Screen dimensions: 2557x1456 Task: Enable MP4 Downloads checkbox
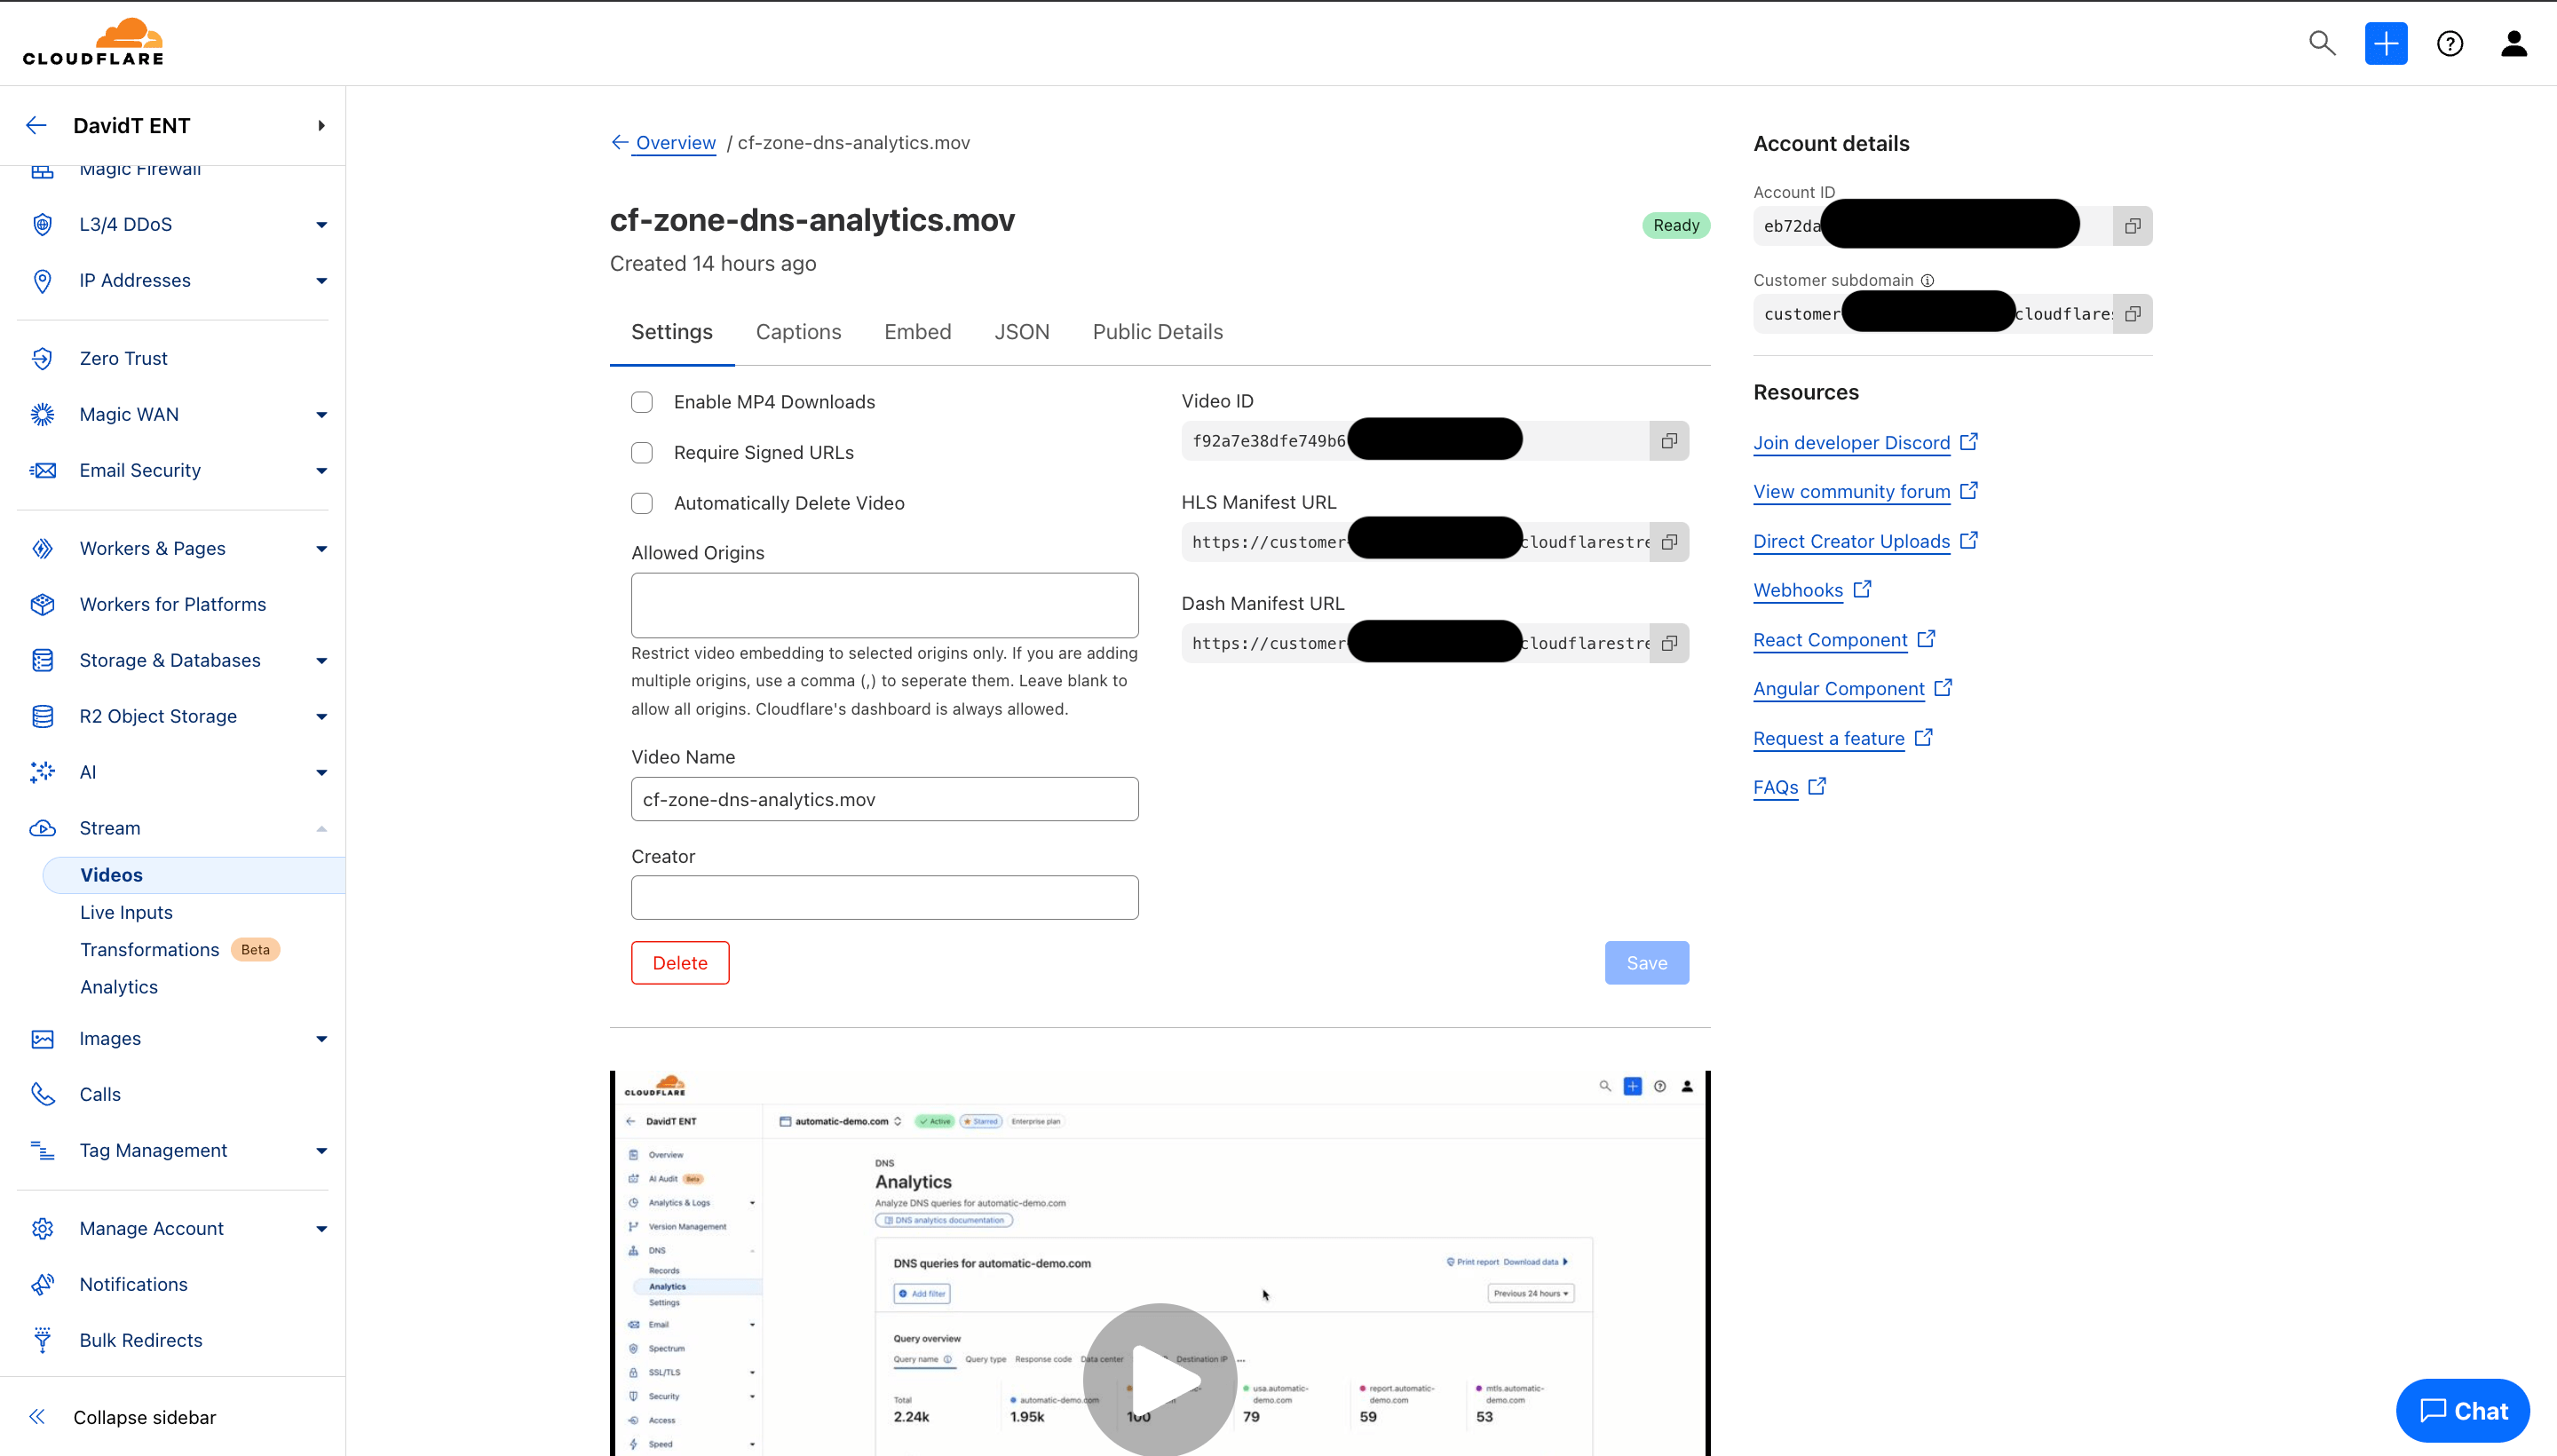[641, 401]
